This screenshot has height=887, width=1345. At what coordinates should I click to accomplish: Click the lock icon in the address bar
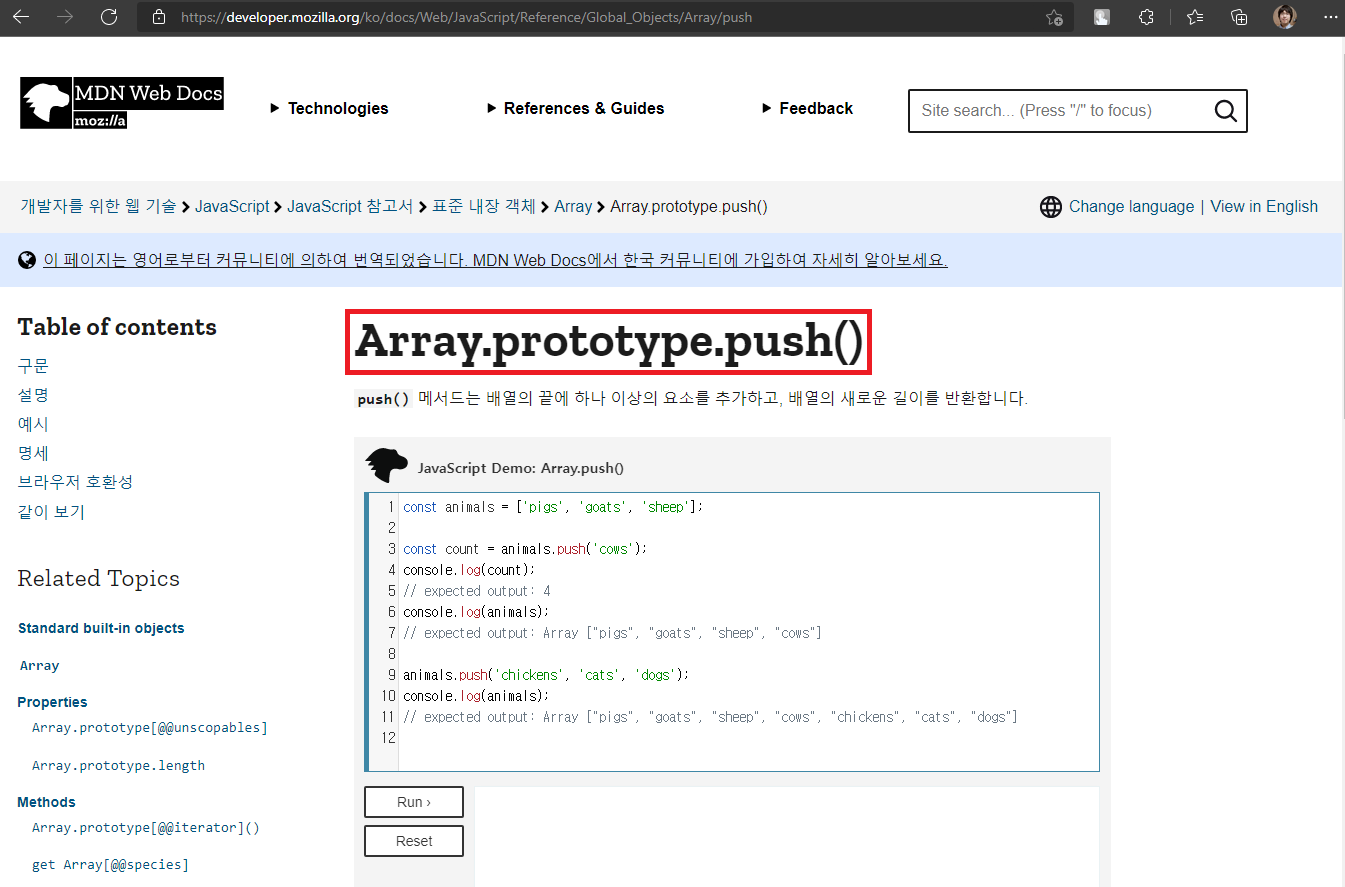[159, 17]
